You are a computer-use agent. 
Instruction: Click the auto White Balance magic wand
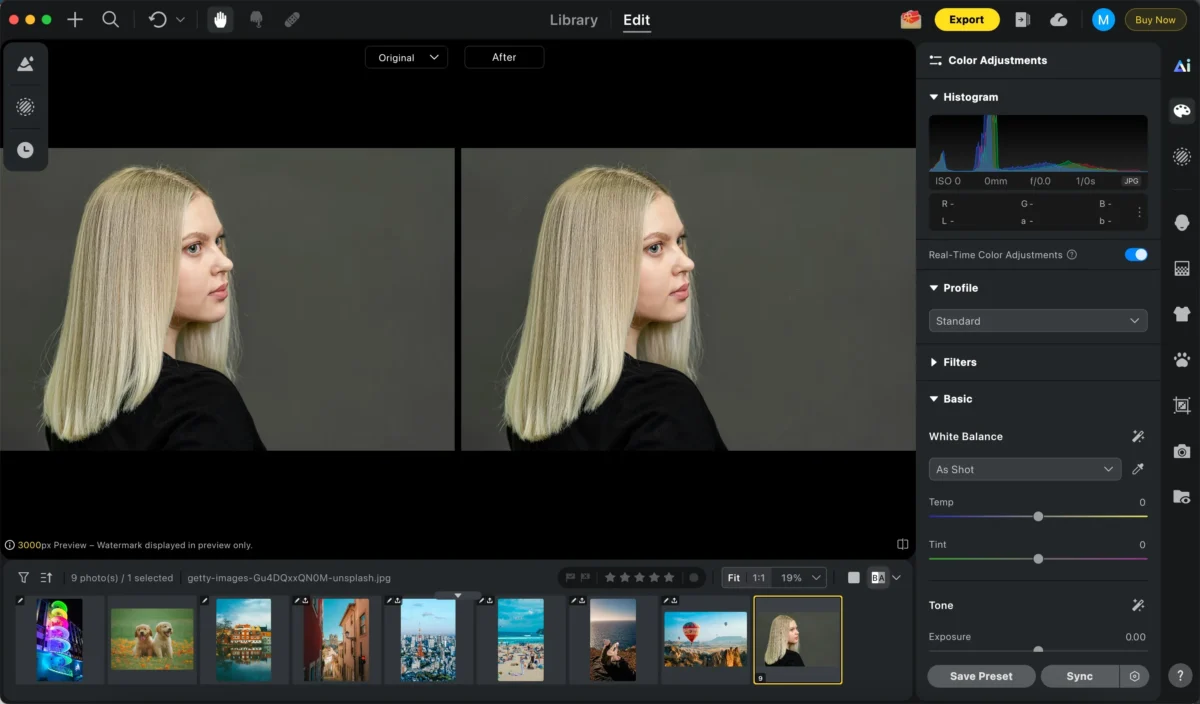1137,437
